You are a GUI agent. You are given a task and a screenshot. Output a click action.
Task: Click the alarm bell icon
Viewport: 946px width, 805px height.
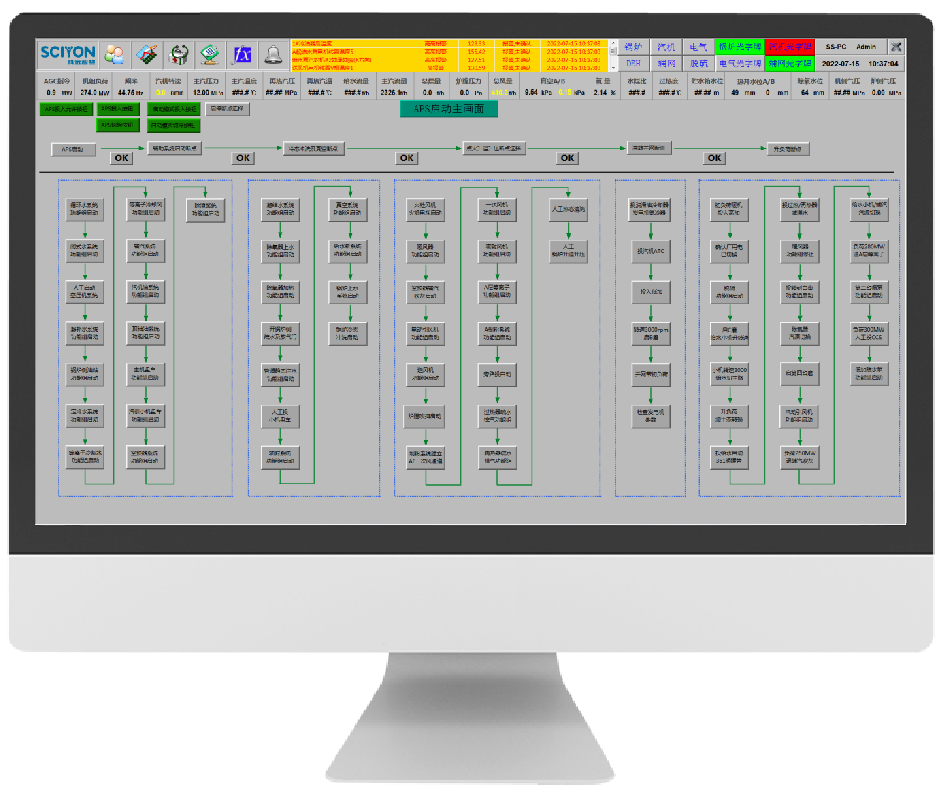272,54
